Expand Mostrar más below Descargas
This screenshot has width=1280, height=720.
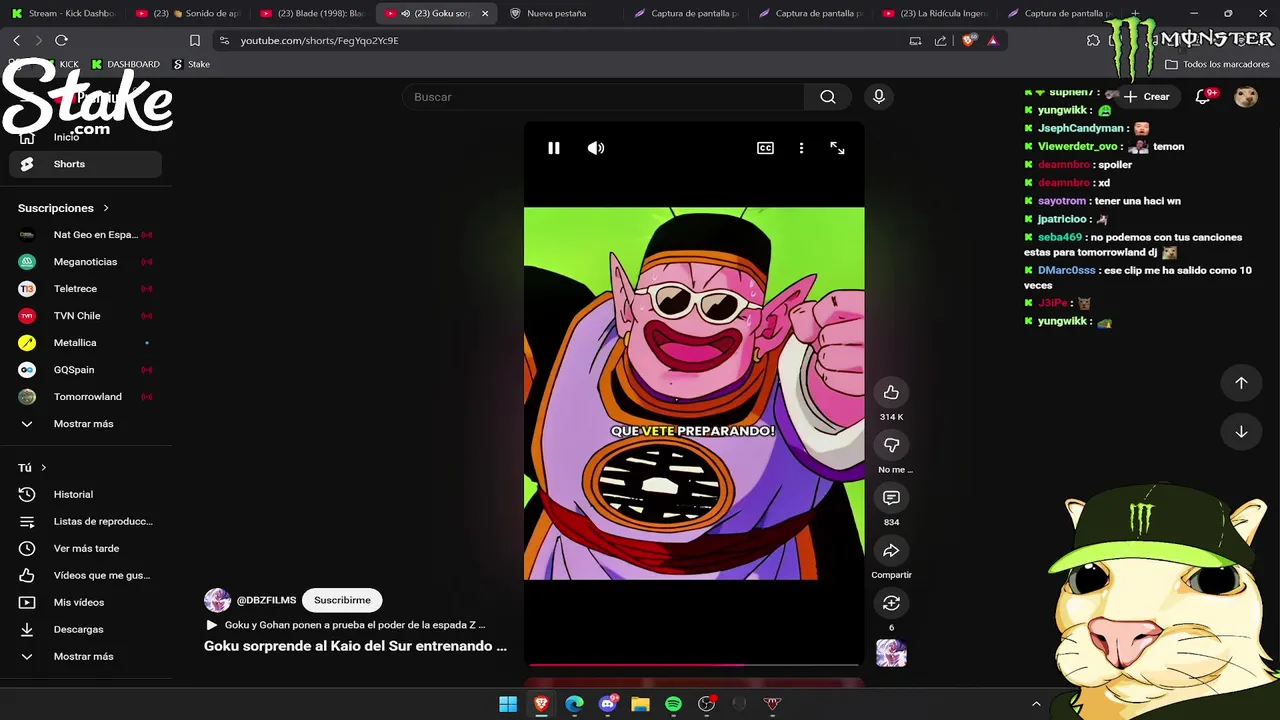85,656
